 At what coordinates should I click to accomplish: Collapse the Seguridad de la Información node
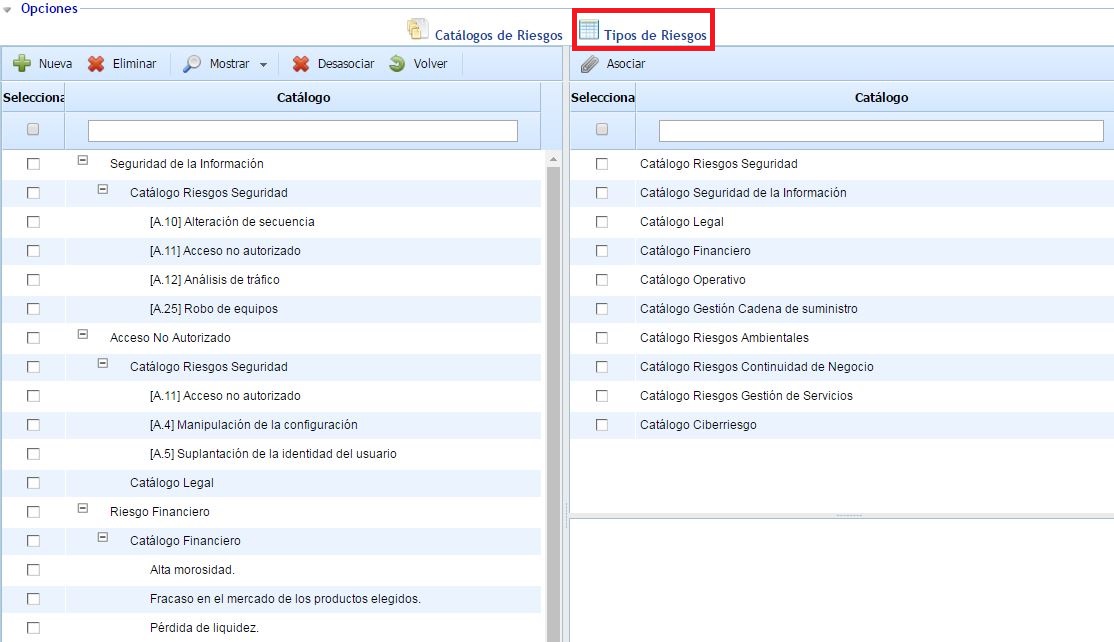click(83, 160)
